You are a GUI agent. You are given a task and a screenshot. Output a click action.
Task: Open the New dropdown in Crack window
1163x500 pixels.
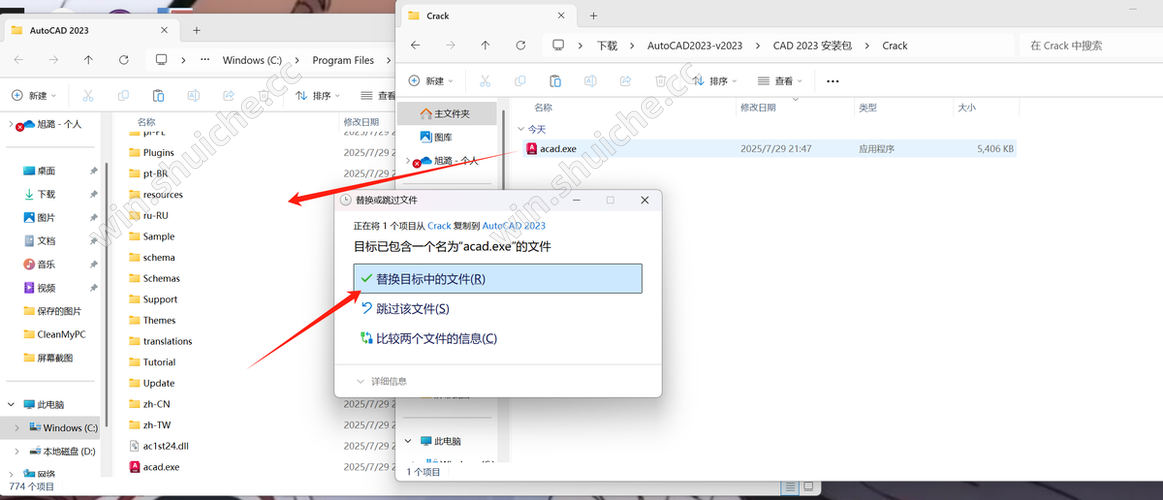coord(430,81)
